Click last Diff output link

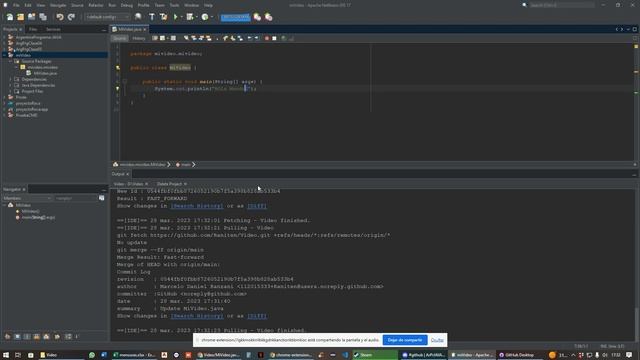pyautogui.click(x=257, y=316)
